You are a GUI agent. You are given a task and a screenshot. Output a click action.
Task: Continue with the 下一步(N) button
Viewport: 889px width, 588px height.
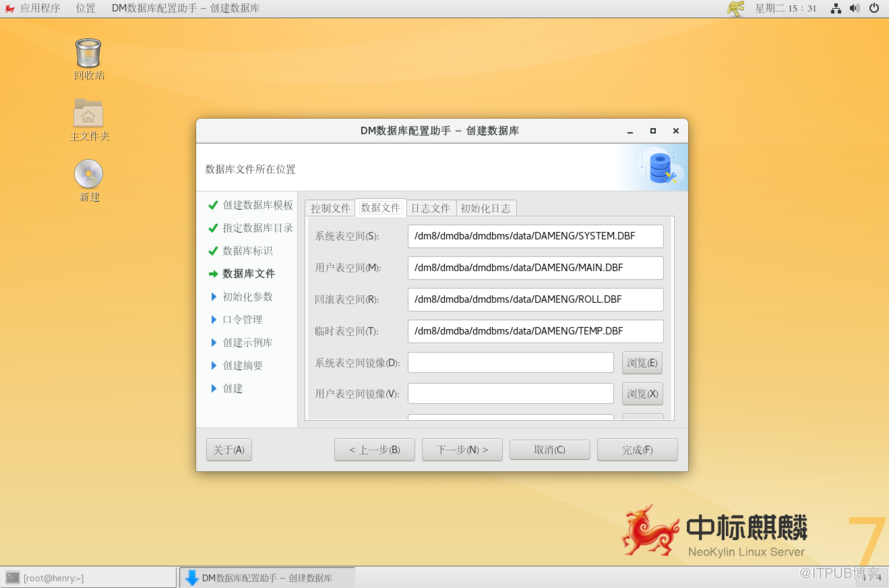[x=462, y=450]
